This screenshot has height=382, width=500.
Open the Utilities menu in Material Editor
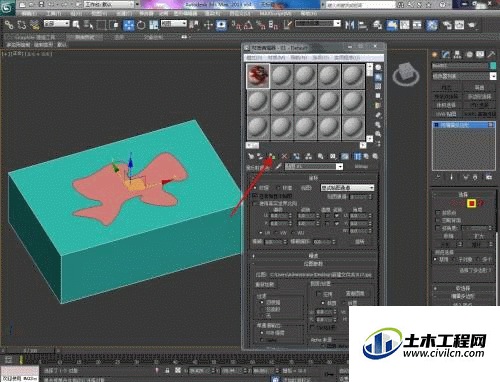click(x=347, y=58)
